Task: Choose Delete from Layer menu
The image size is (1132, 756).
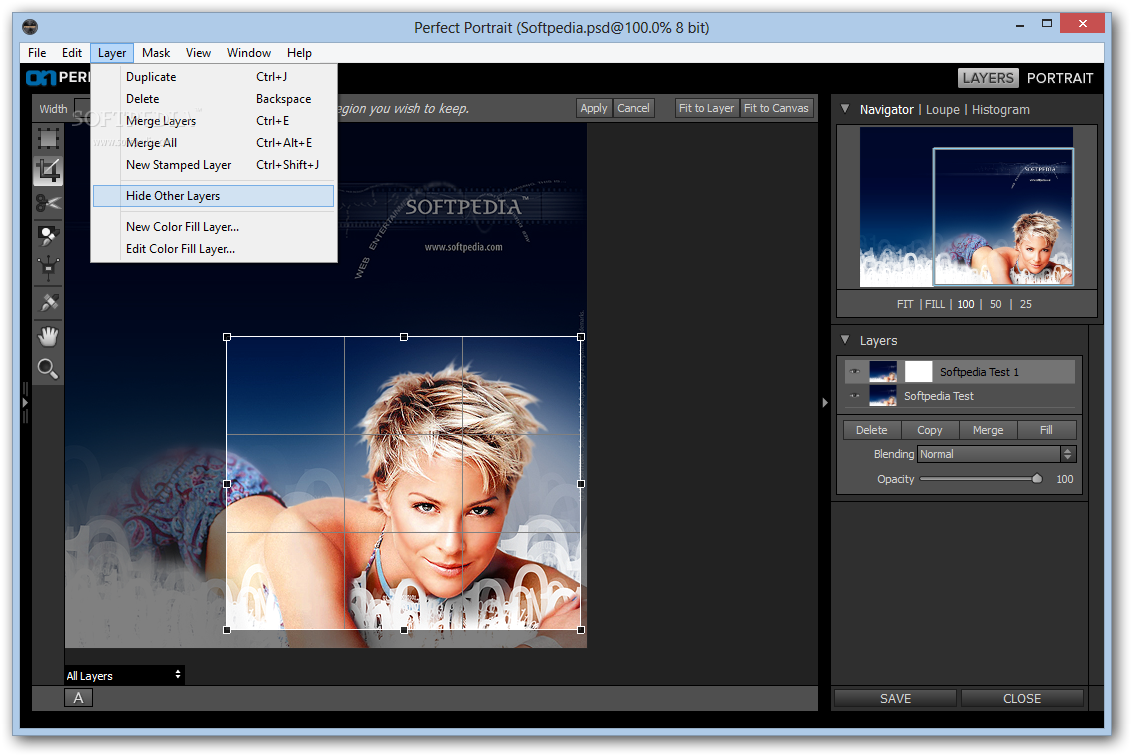Action: tap(214, 99)
